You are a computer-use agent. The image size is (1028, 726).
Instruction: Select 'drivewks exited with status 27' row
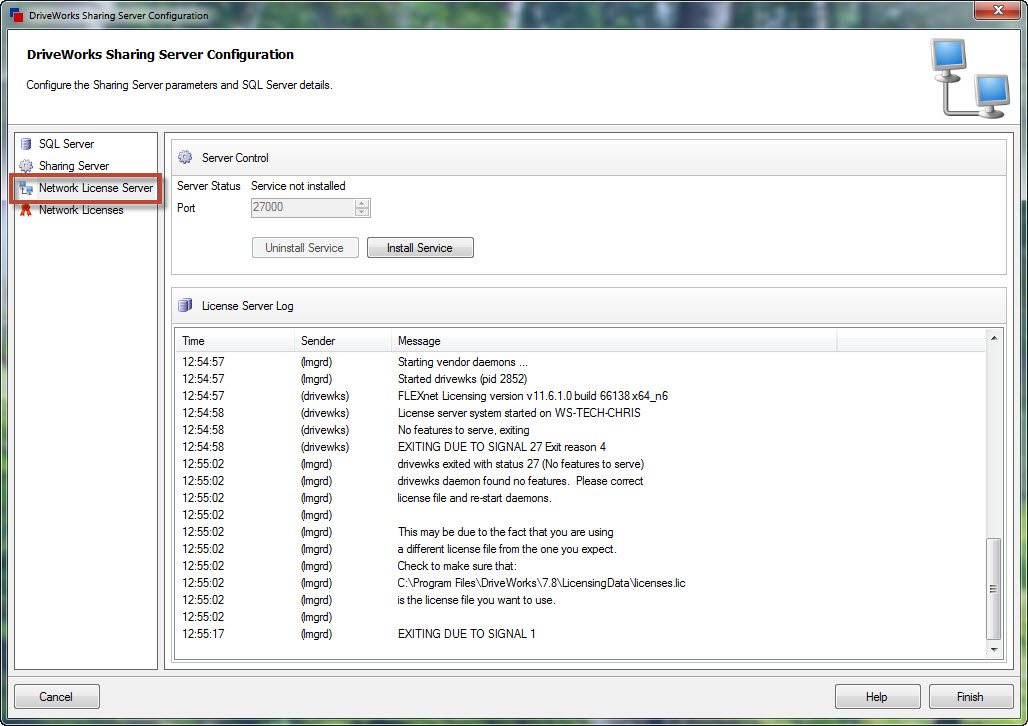pos(581,464)
